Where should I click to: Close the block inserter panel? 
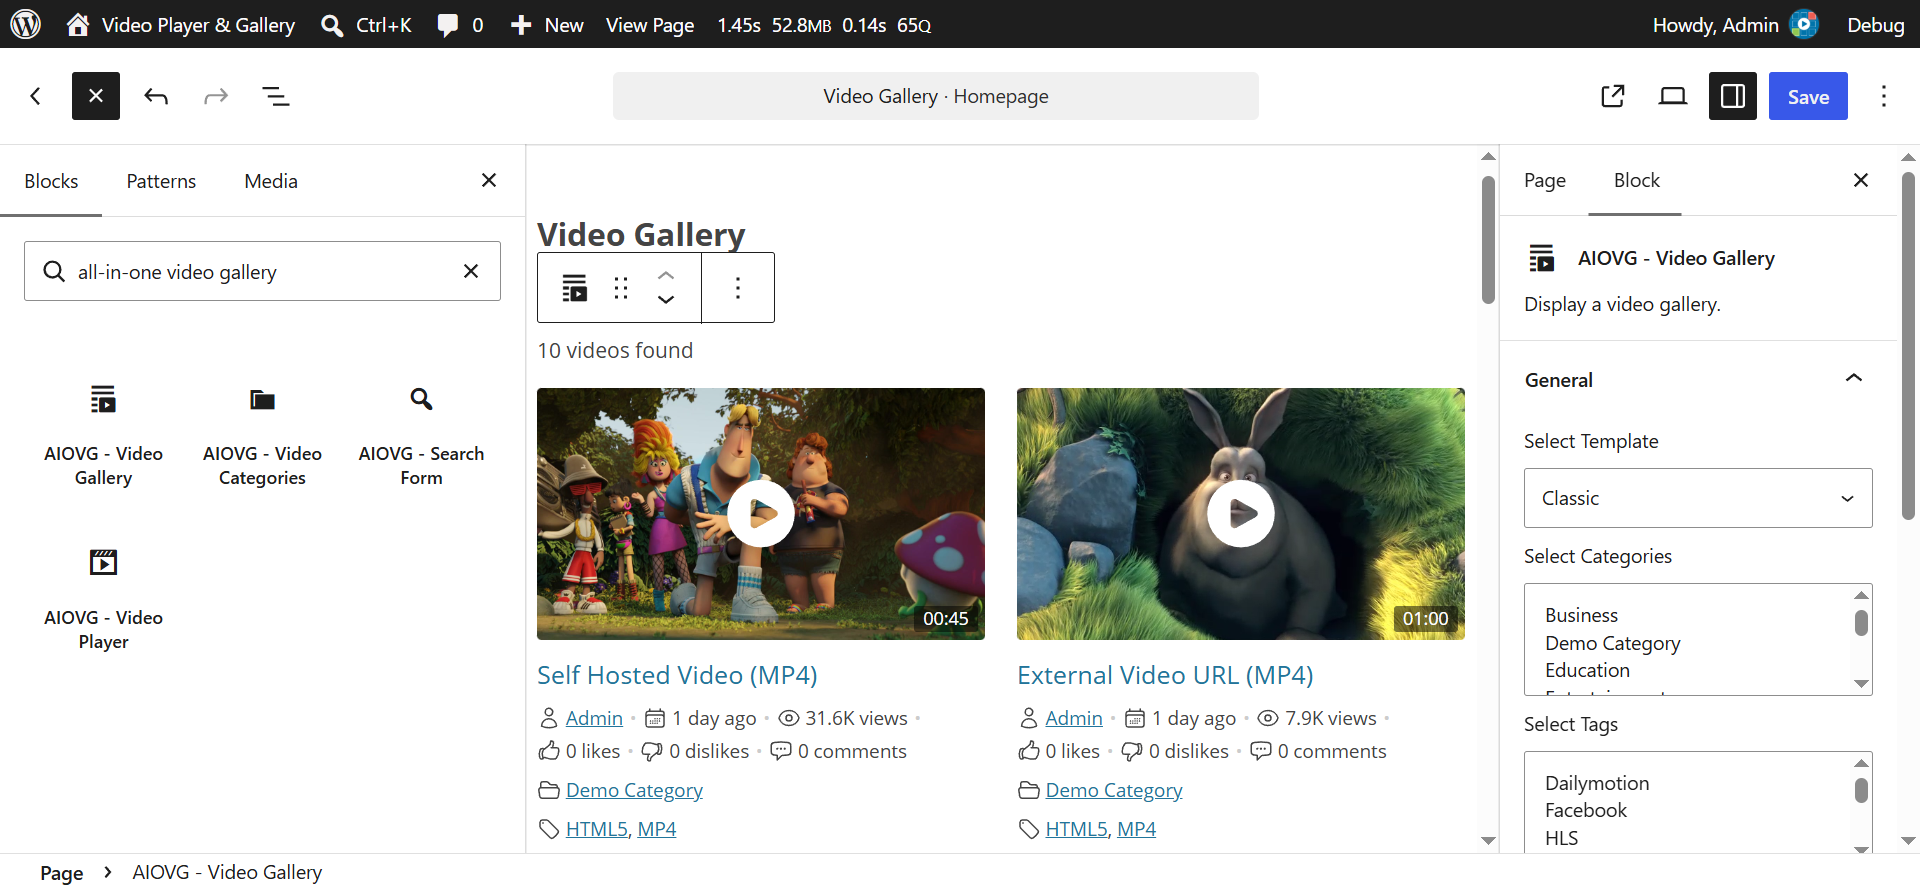(489, 180)
